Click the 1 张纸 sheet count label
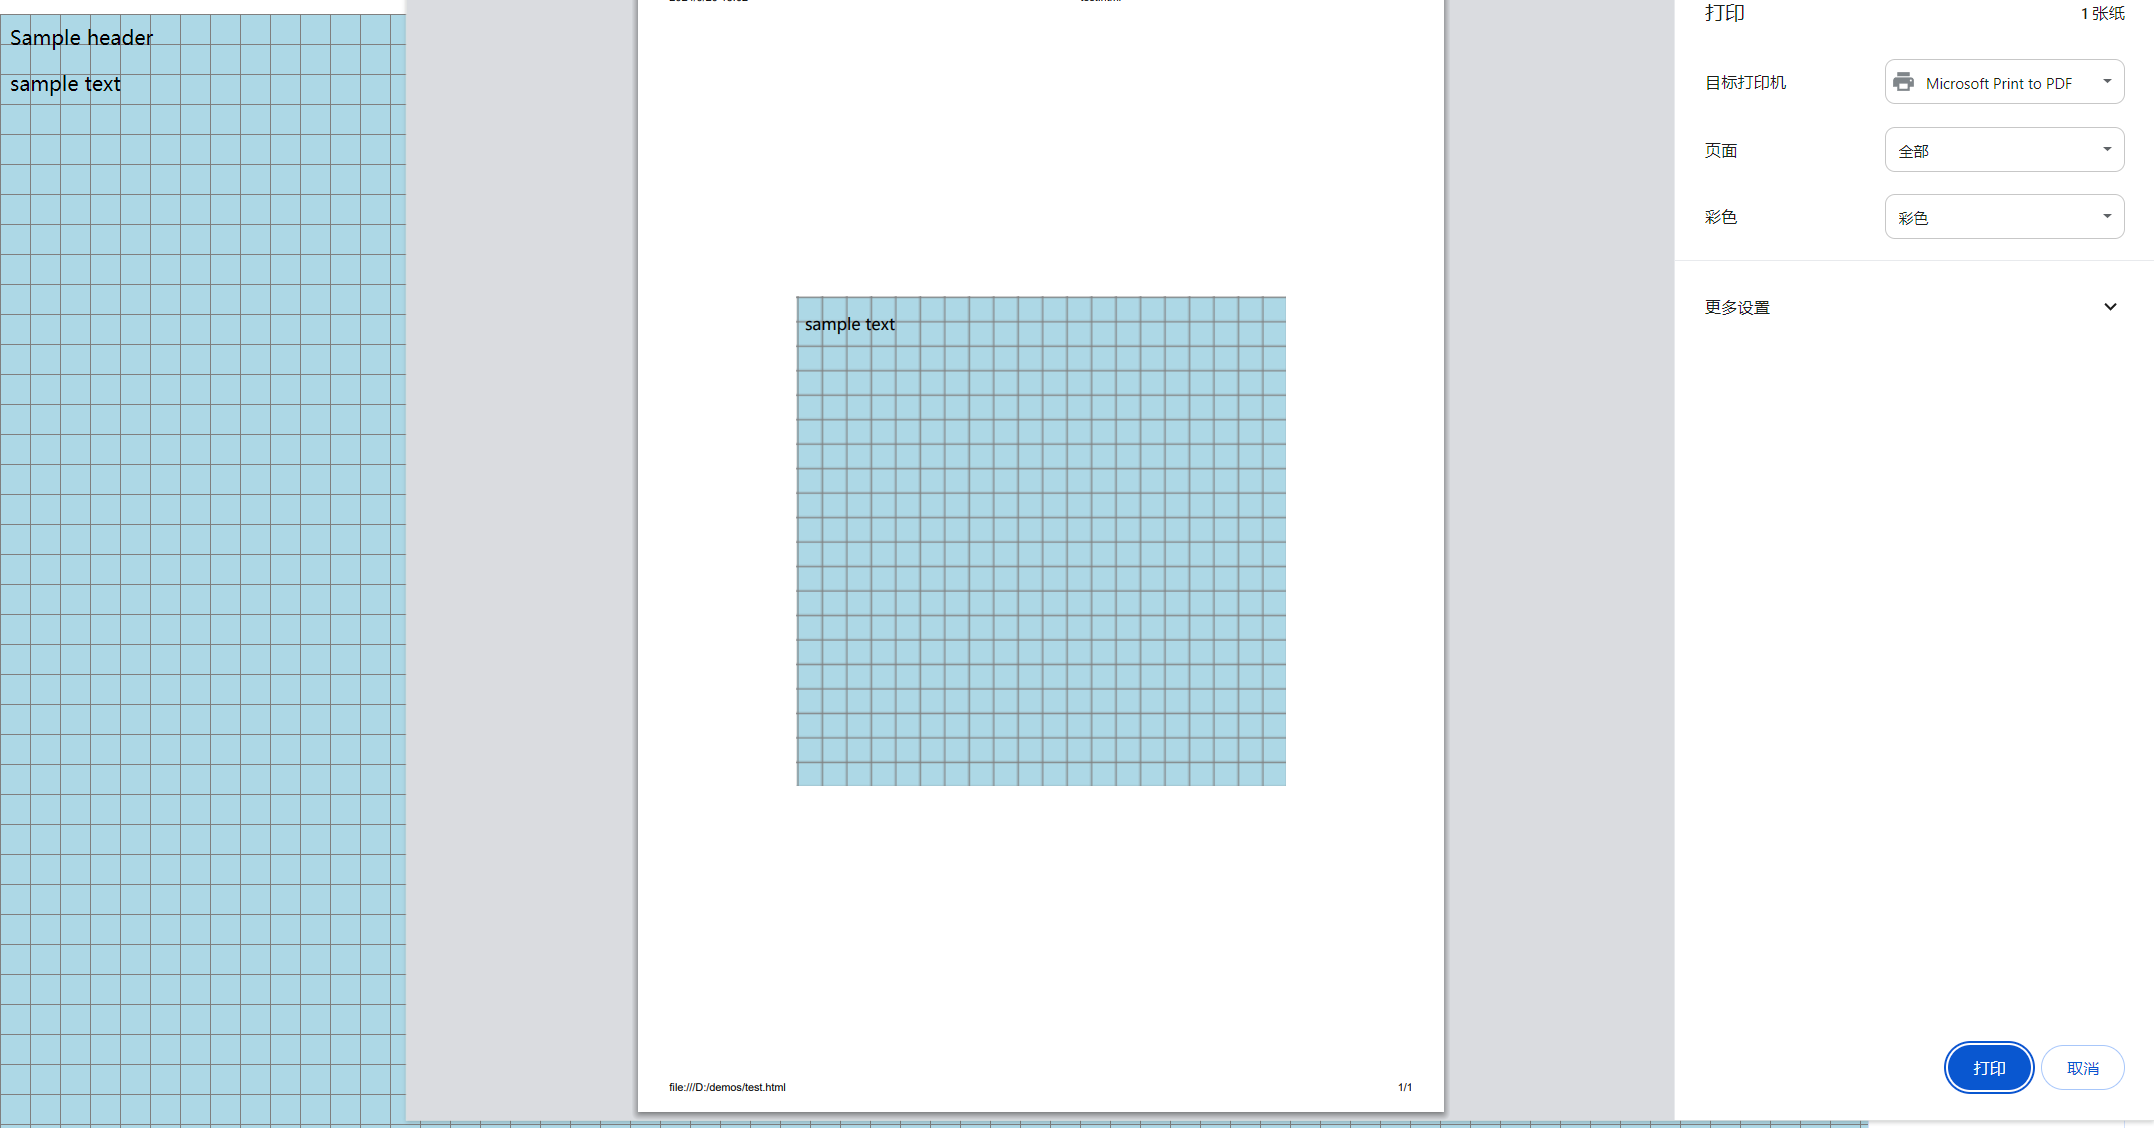Screen dimensions: 2154x1128 click(2102, 13)
